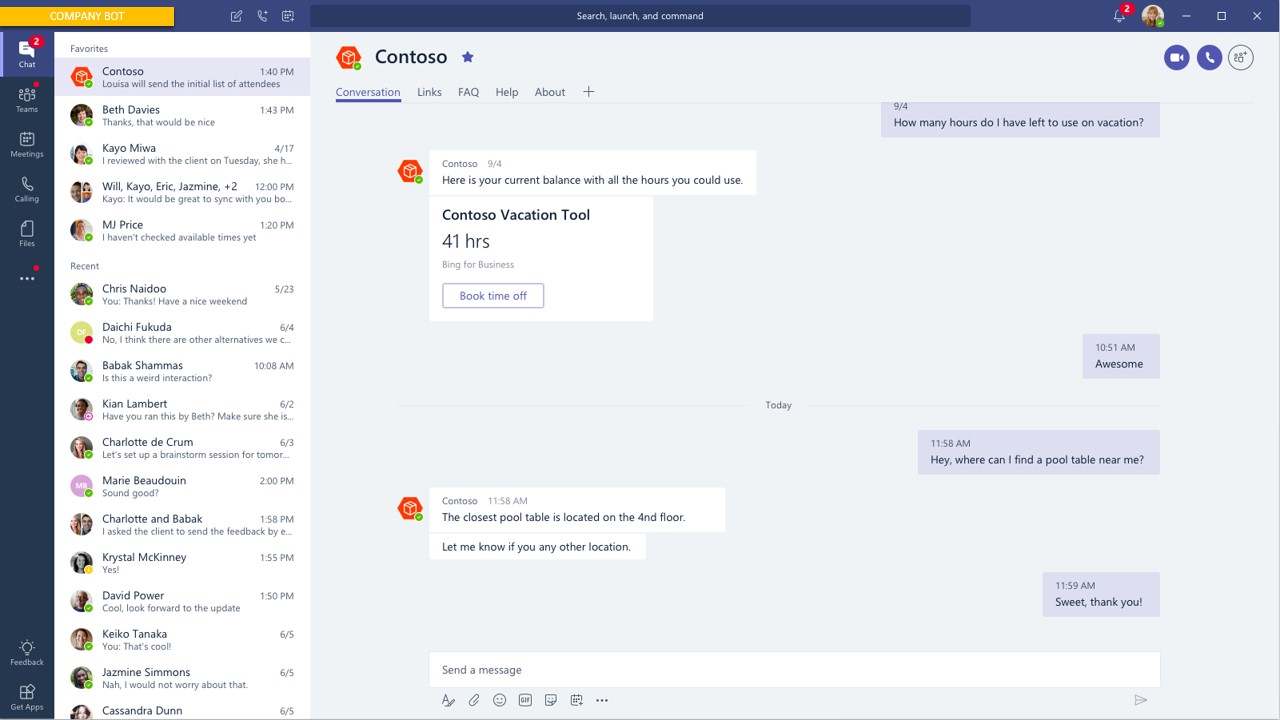The image size is (1280, 720).
Task: Open the emoji picker
Action: [499, 700]
